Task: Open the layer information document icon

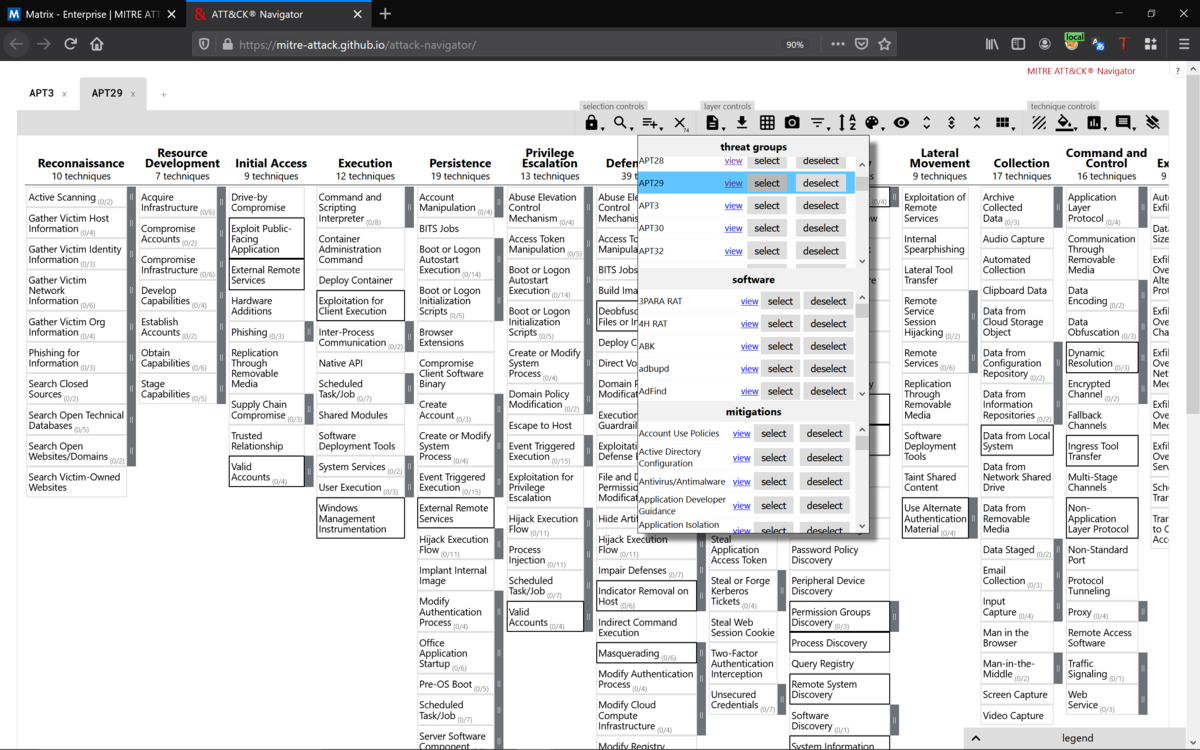Action: [x=713, y=123]
